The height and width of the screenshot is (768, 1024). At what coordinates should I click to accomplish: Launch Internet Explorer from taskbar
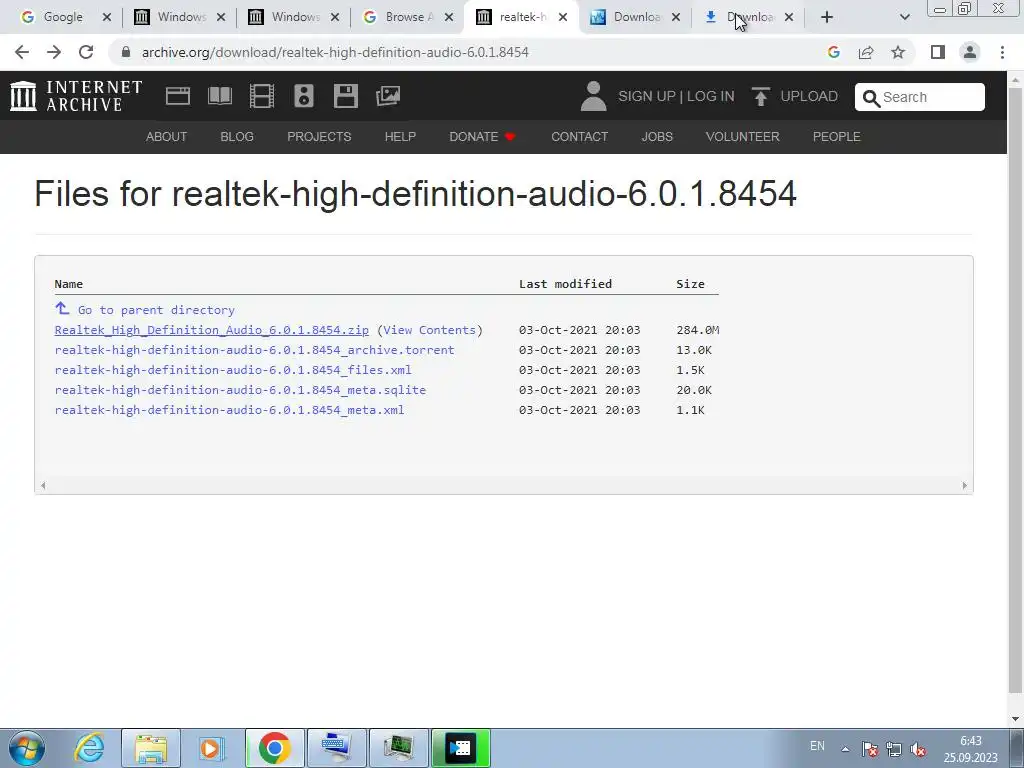coord(89,748)
